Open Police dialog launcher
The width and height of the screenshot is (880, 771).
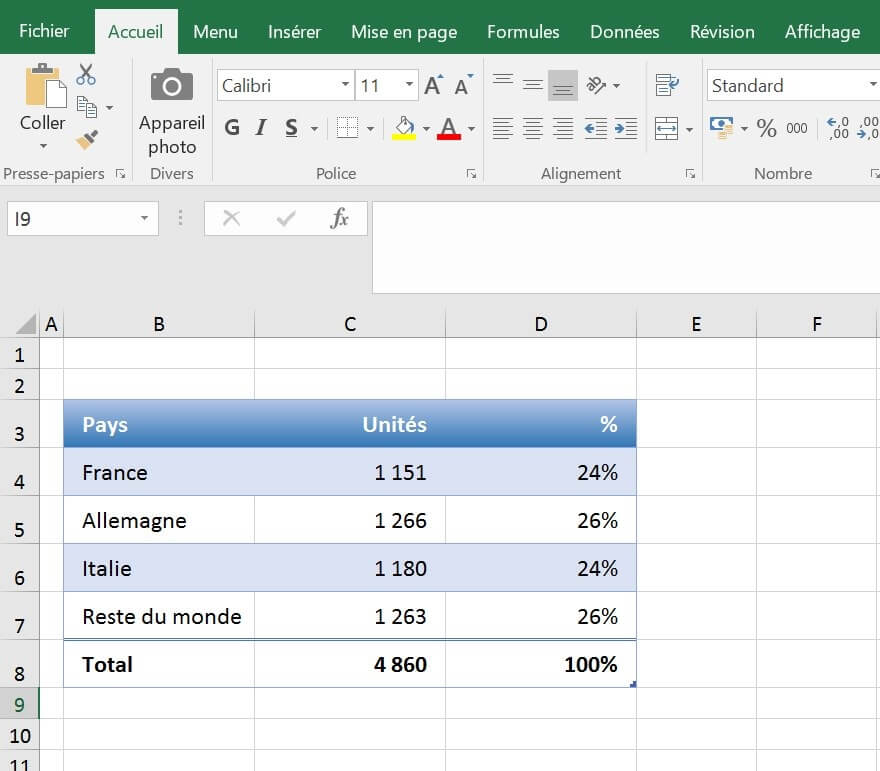(471, 174)
